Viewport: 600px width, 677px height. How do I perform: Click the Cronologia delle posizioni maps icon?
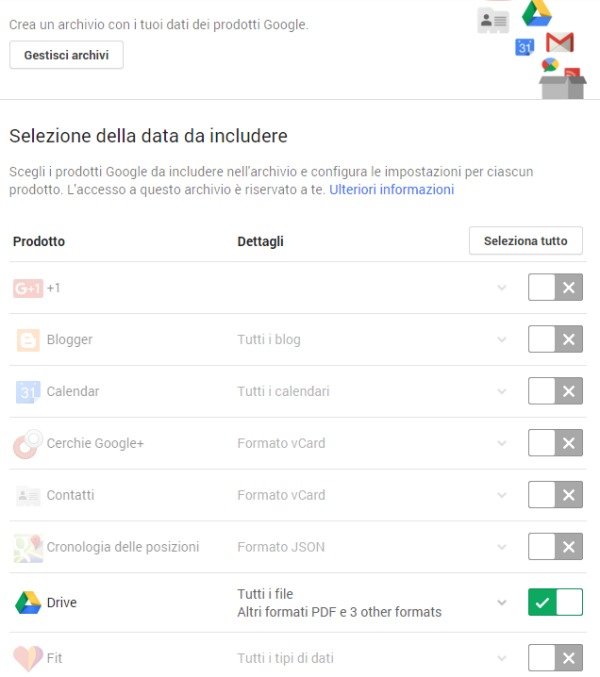(28, 547)
